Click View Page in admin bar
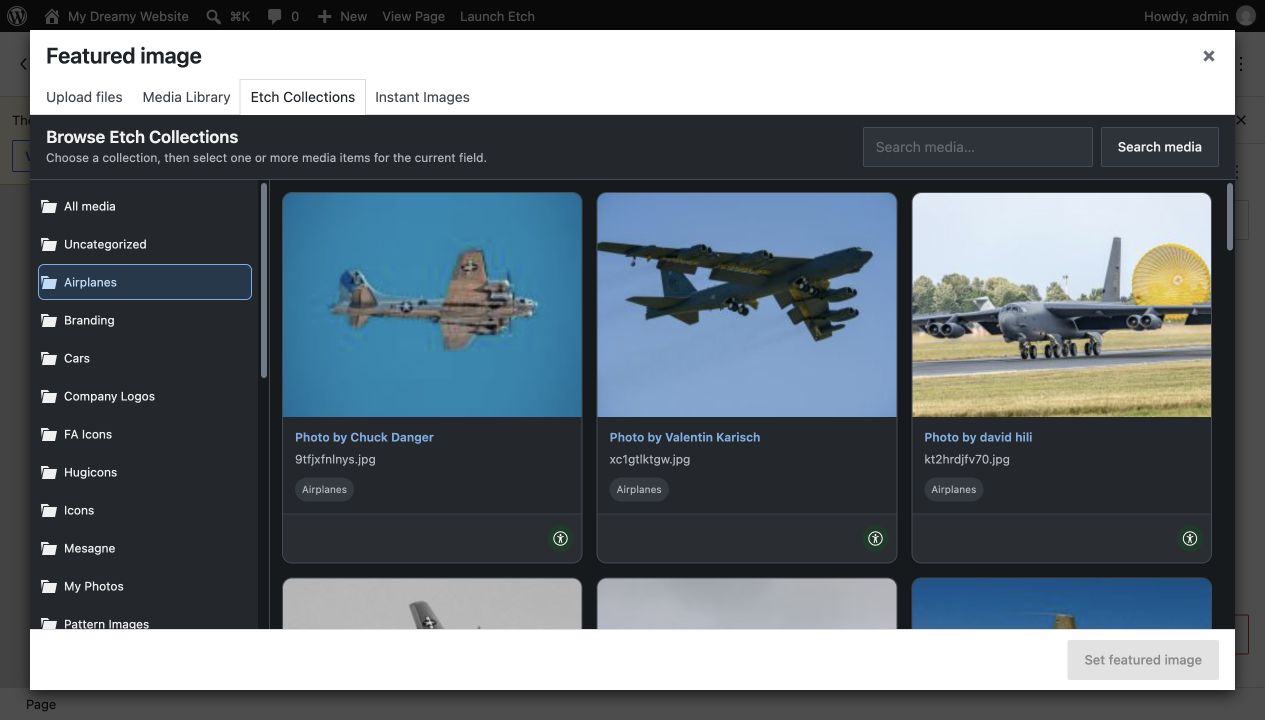The height and width of the screenshot is (720, 1280). [413, 16]
